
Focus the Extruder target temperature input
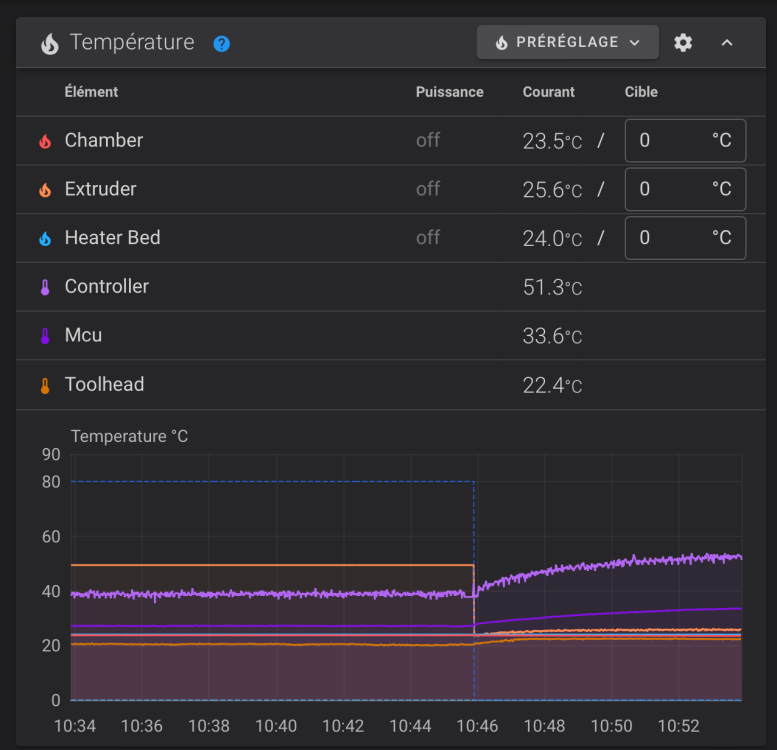[668, 190]
